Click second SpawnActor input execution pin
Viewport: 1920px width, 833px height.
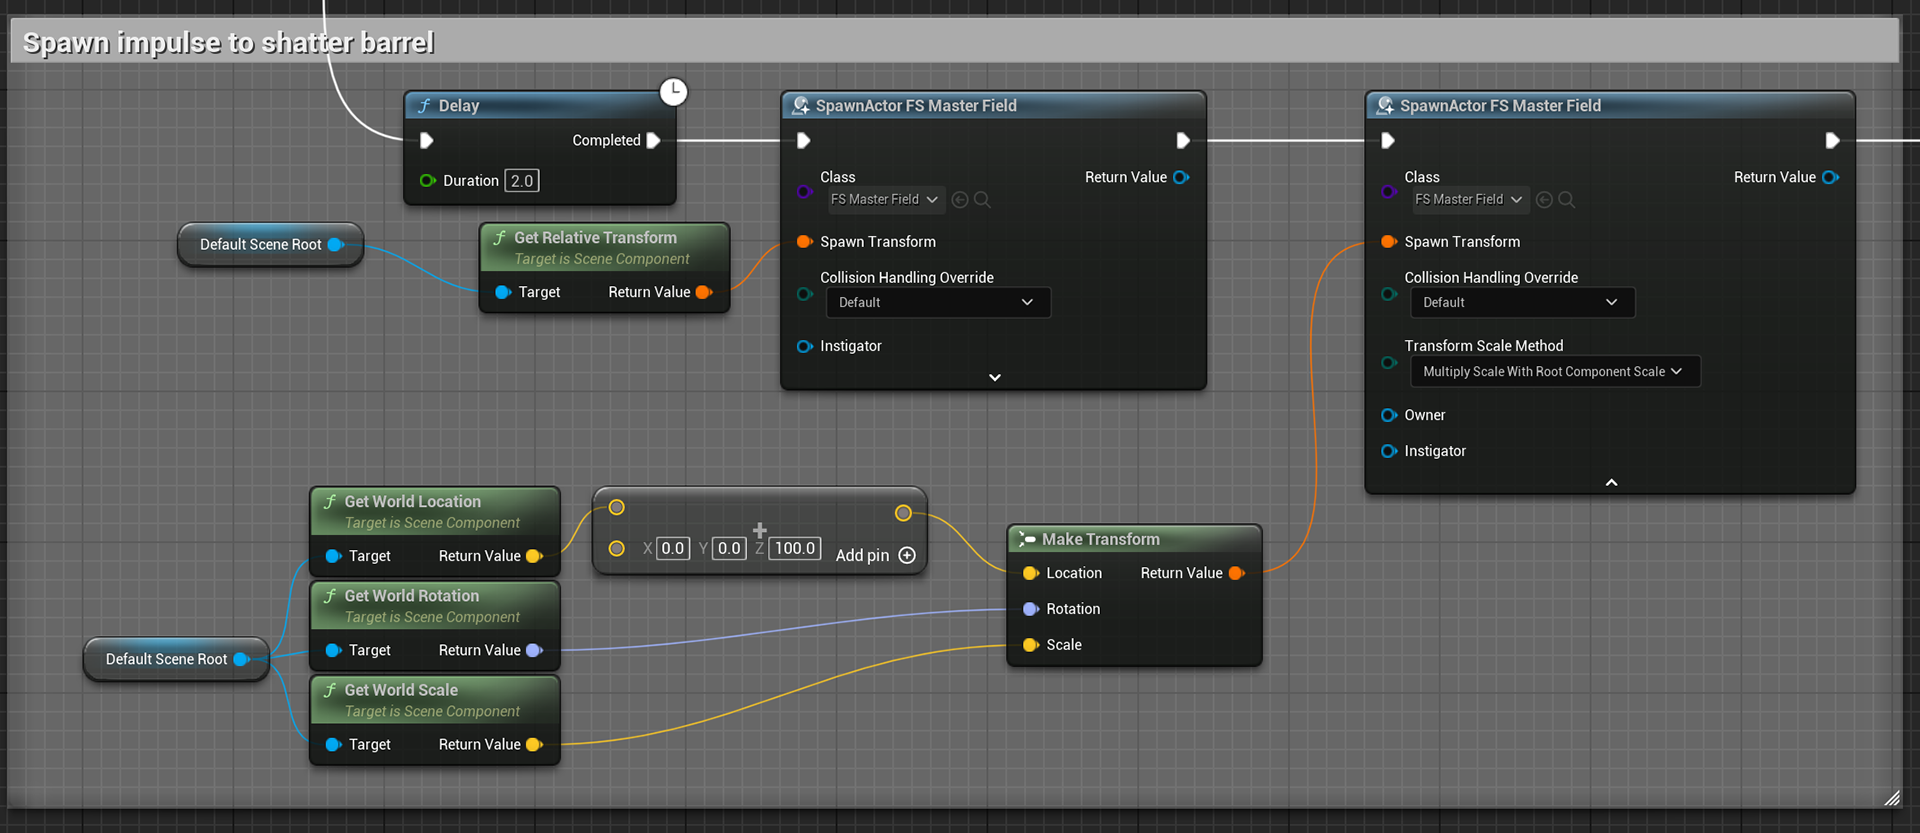[x=1388, y=141]
